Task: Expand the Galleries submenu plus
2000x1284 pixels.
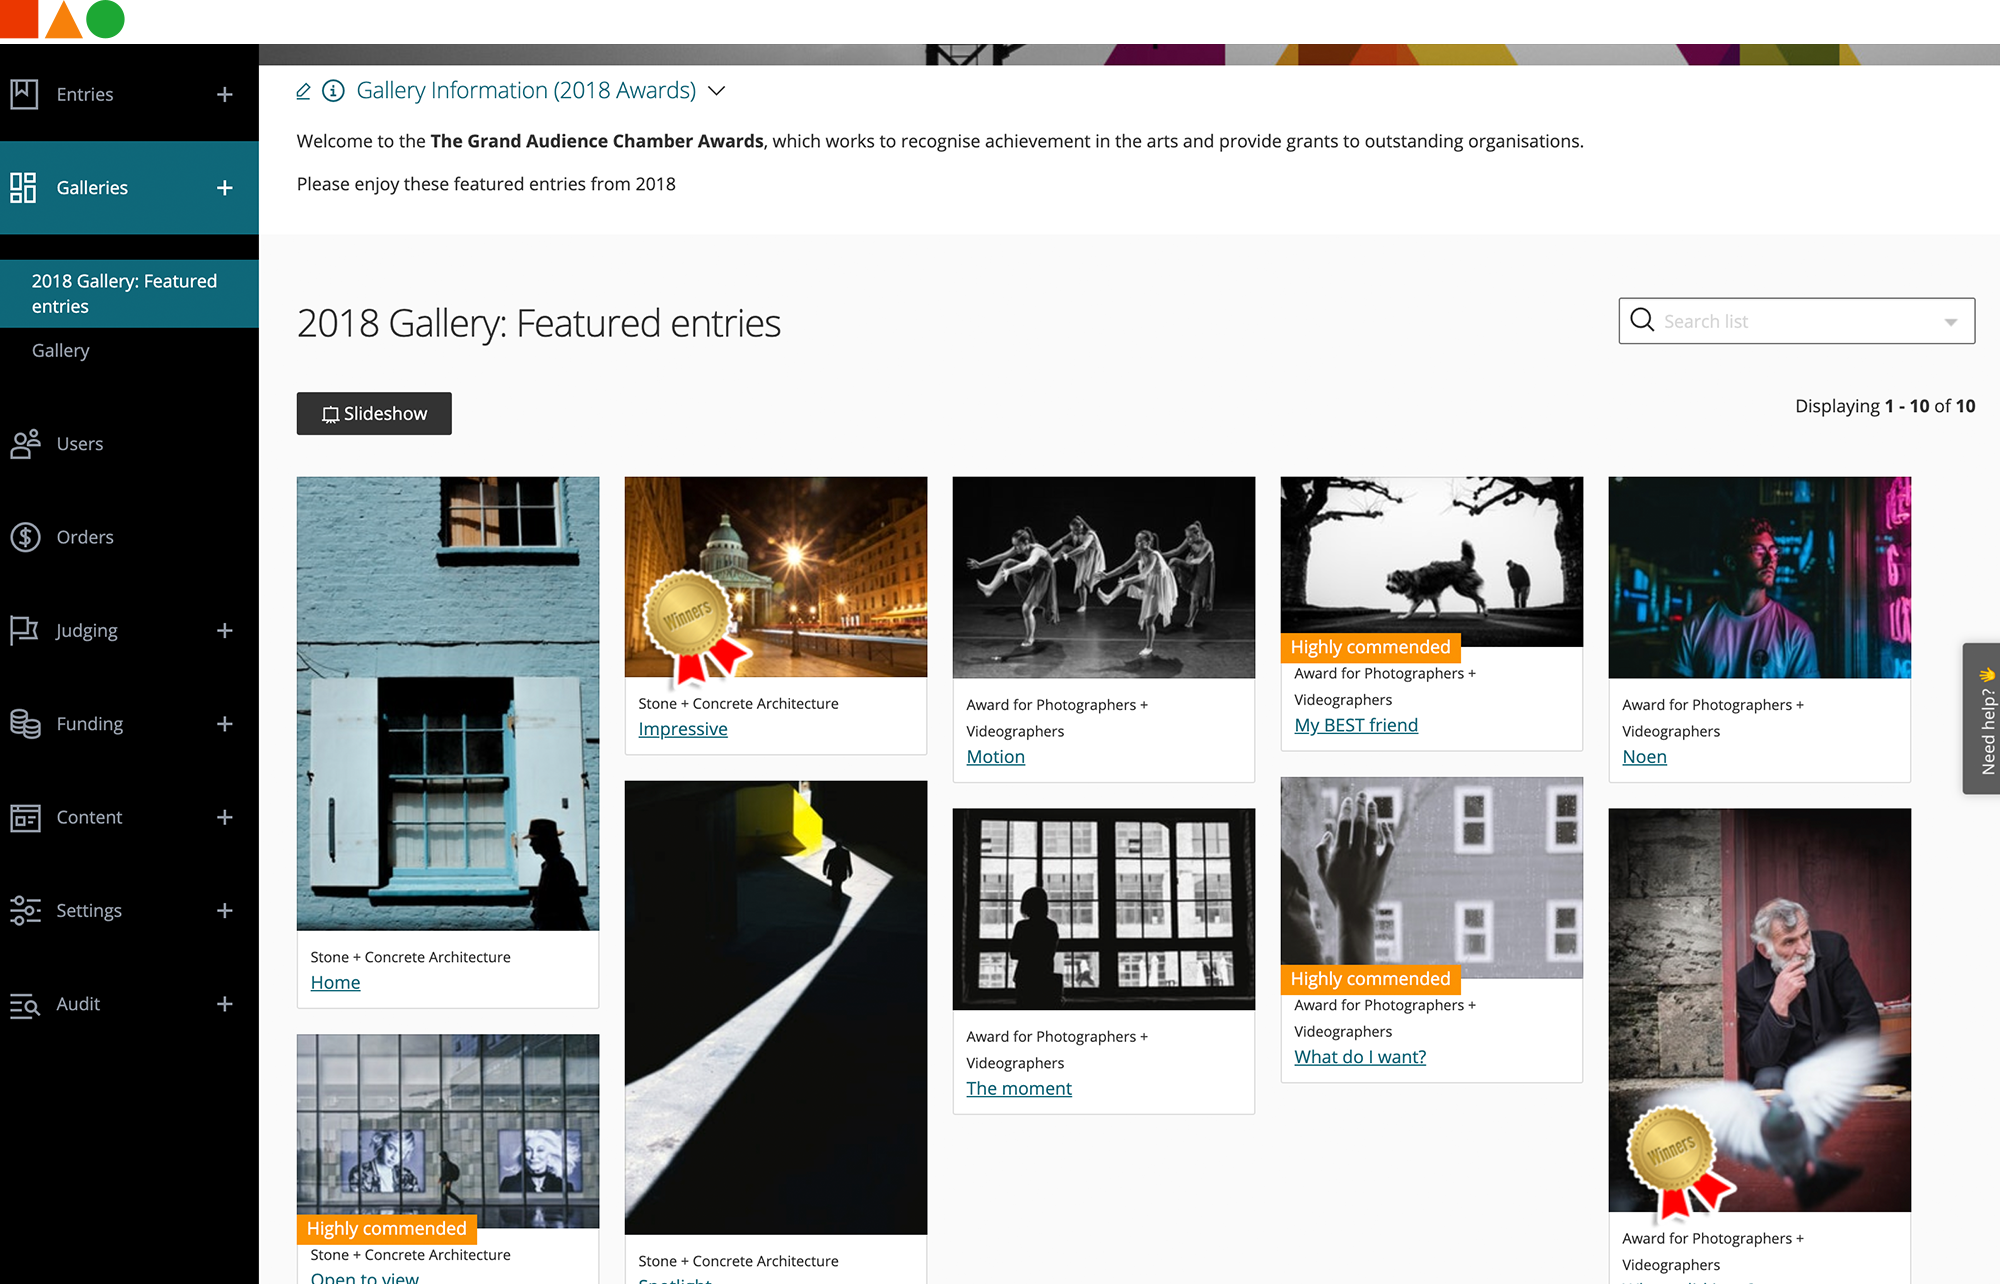Action: pyautogui.click(x=225, y=187)
